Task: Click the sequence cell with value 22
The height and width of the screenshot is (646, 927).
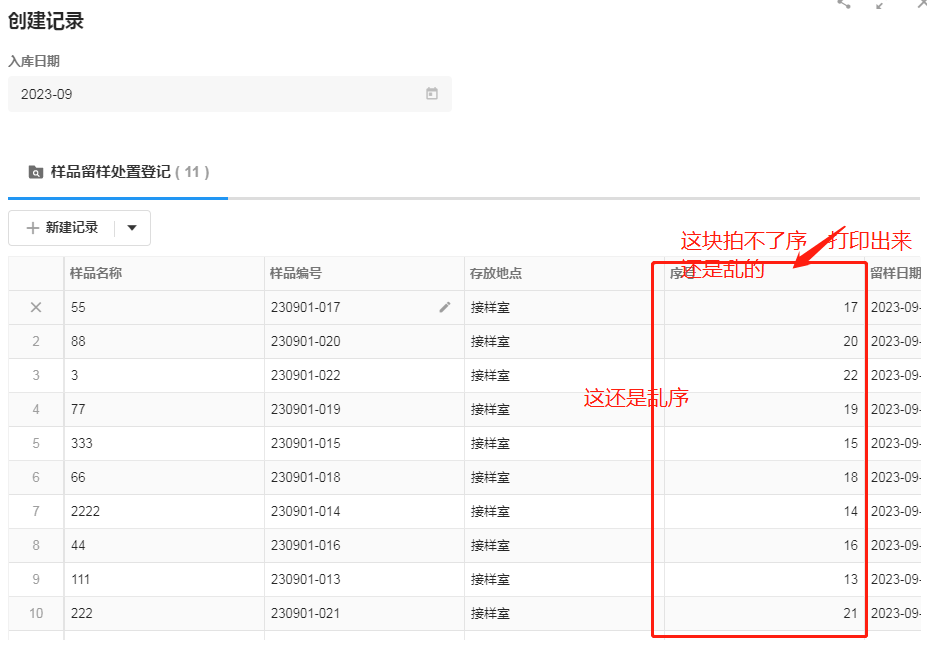Action: pyautogui.click(x=764, y=375)
